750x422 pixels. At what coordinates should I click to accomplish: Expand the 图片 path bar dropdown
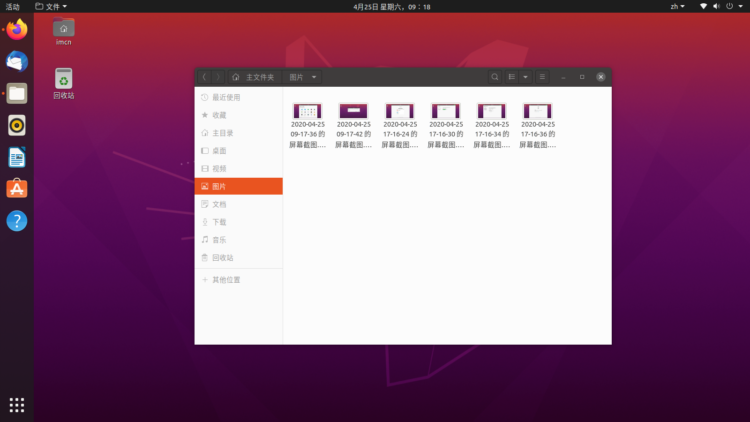click(314, 77)
